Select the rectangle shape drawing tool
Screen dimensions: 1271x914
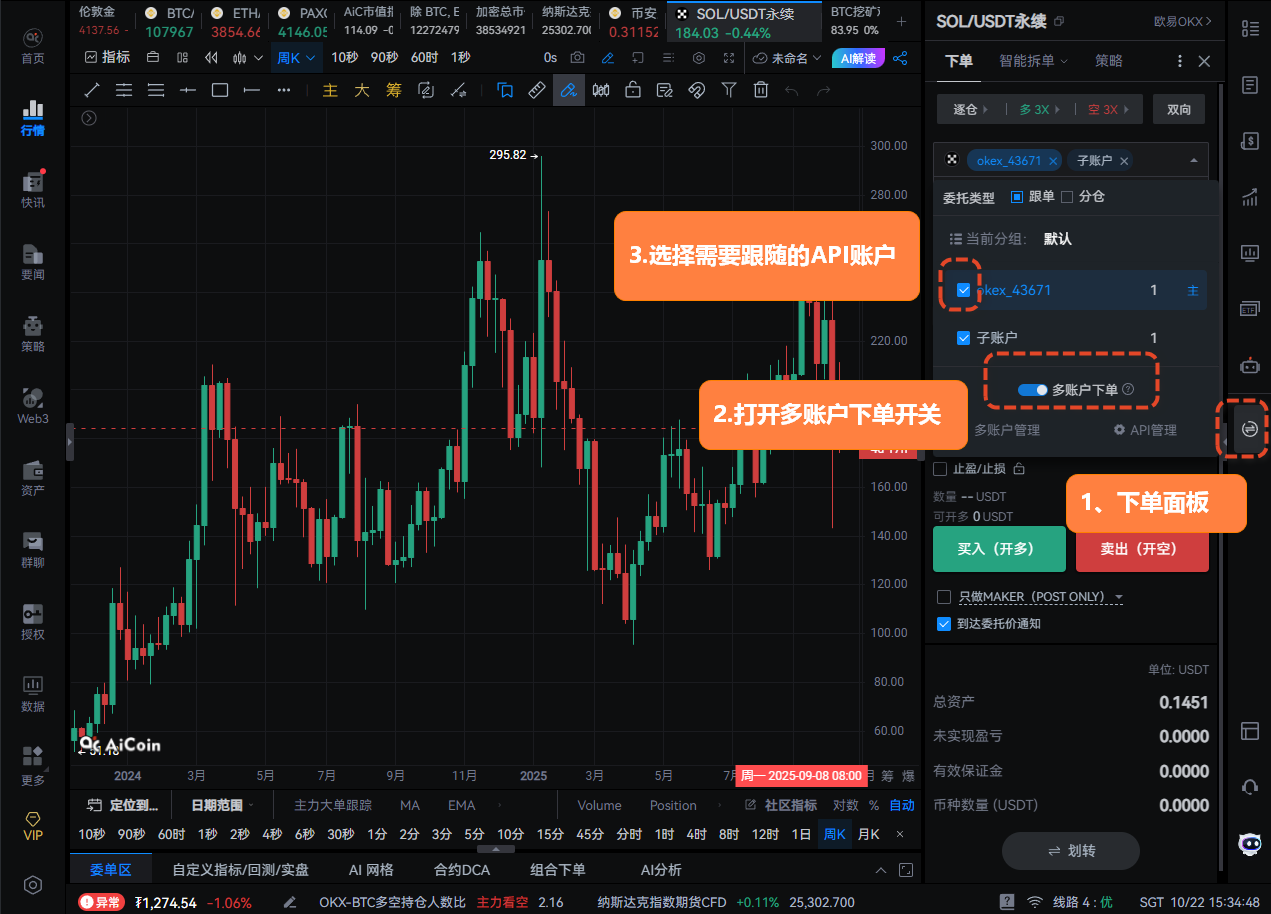(x=220, y=90)
